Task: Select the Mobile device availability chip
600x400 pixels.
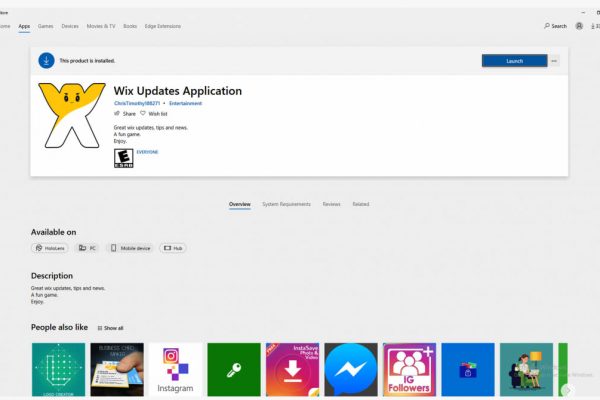Action: click(x=130, y=248)
